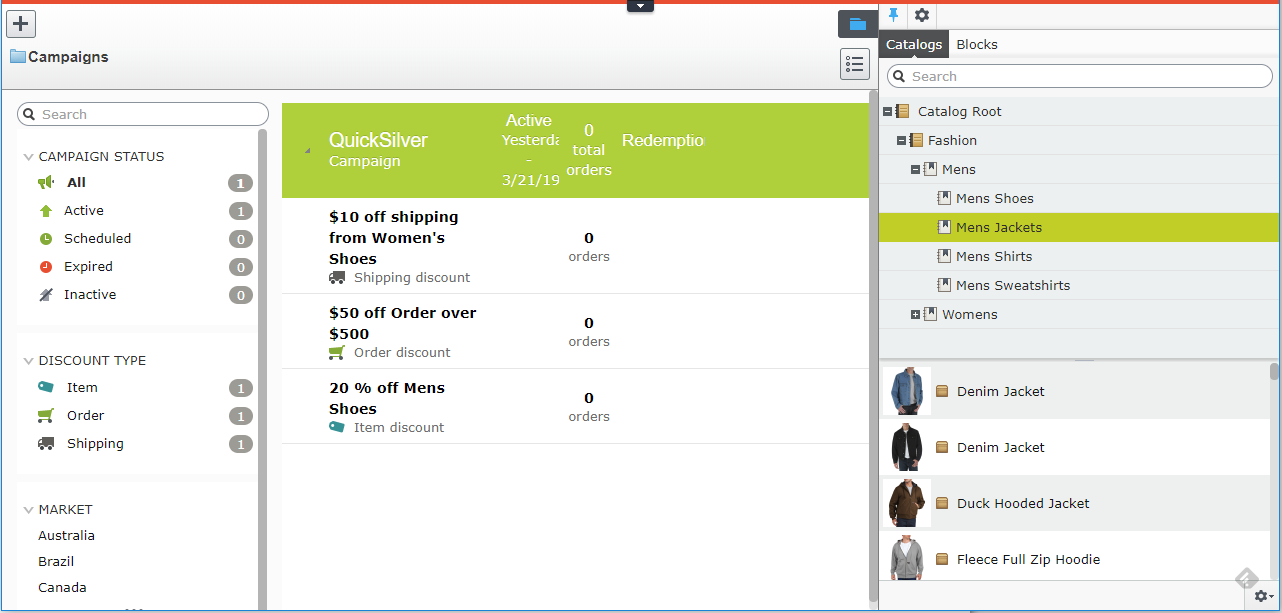This screenshot has width=1282, height=613.
Task: Click the plus button to add new item
Action: tap(21, 24)
